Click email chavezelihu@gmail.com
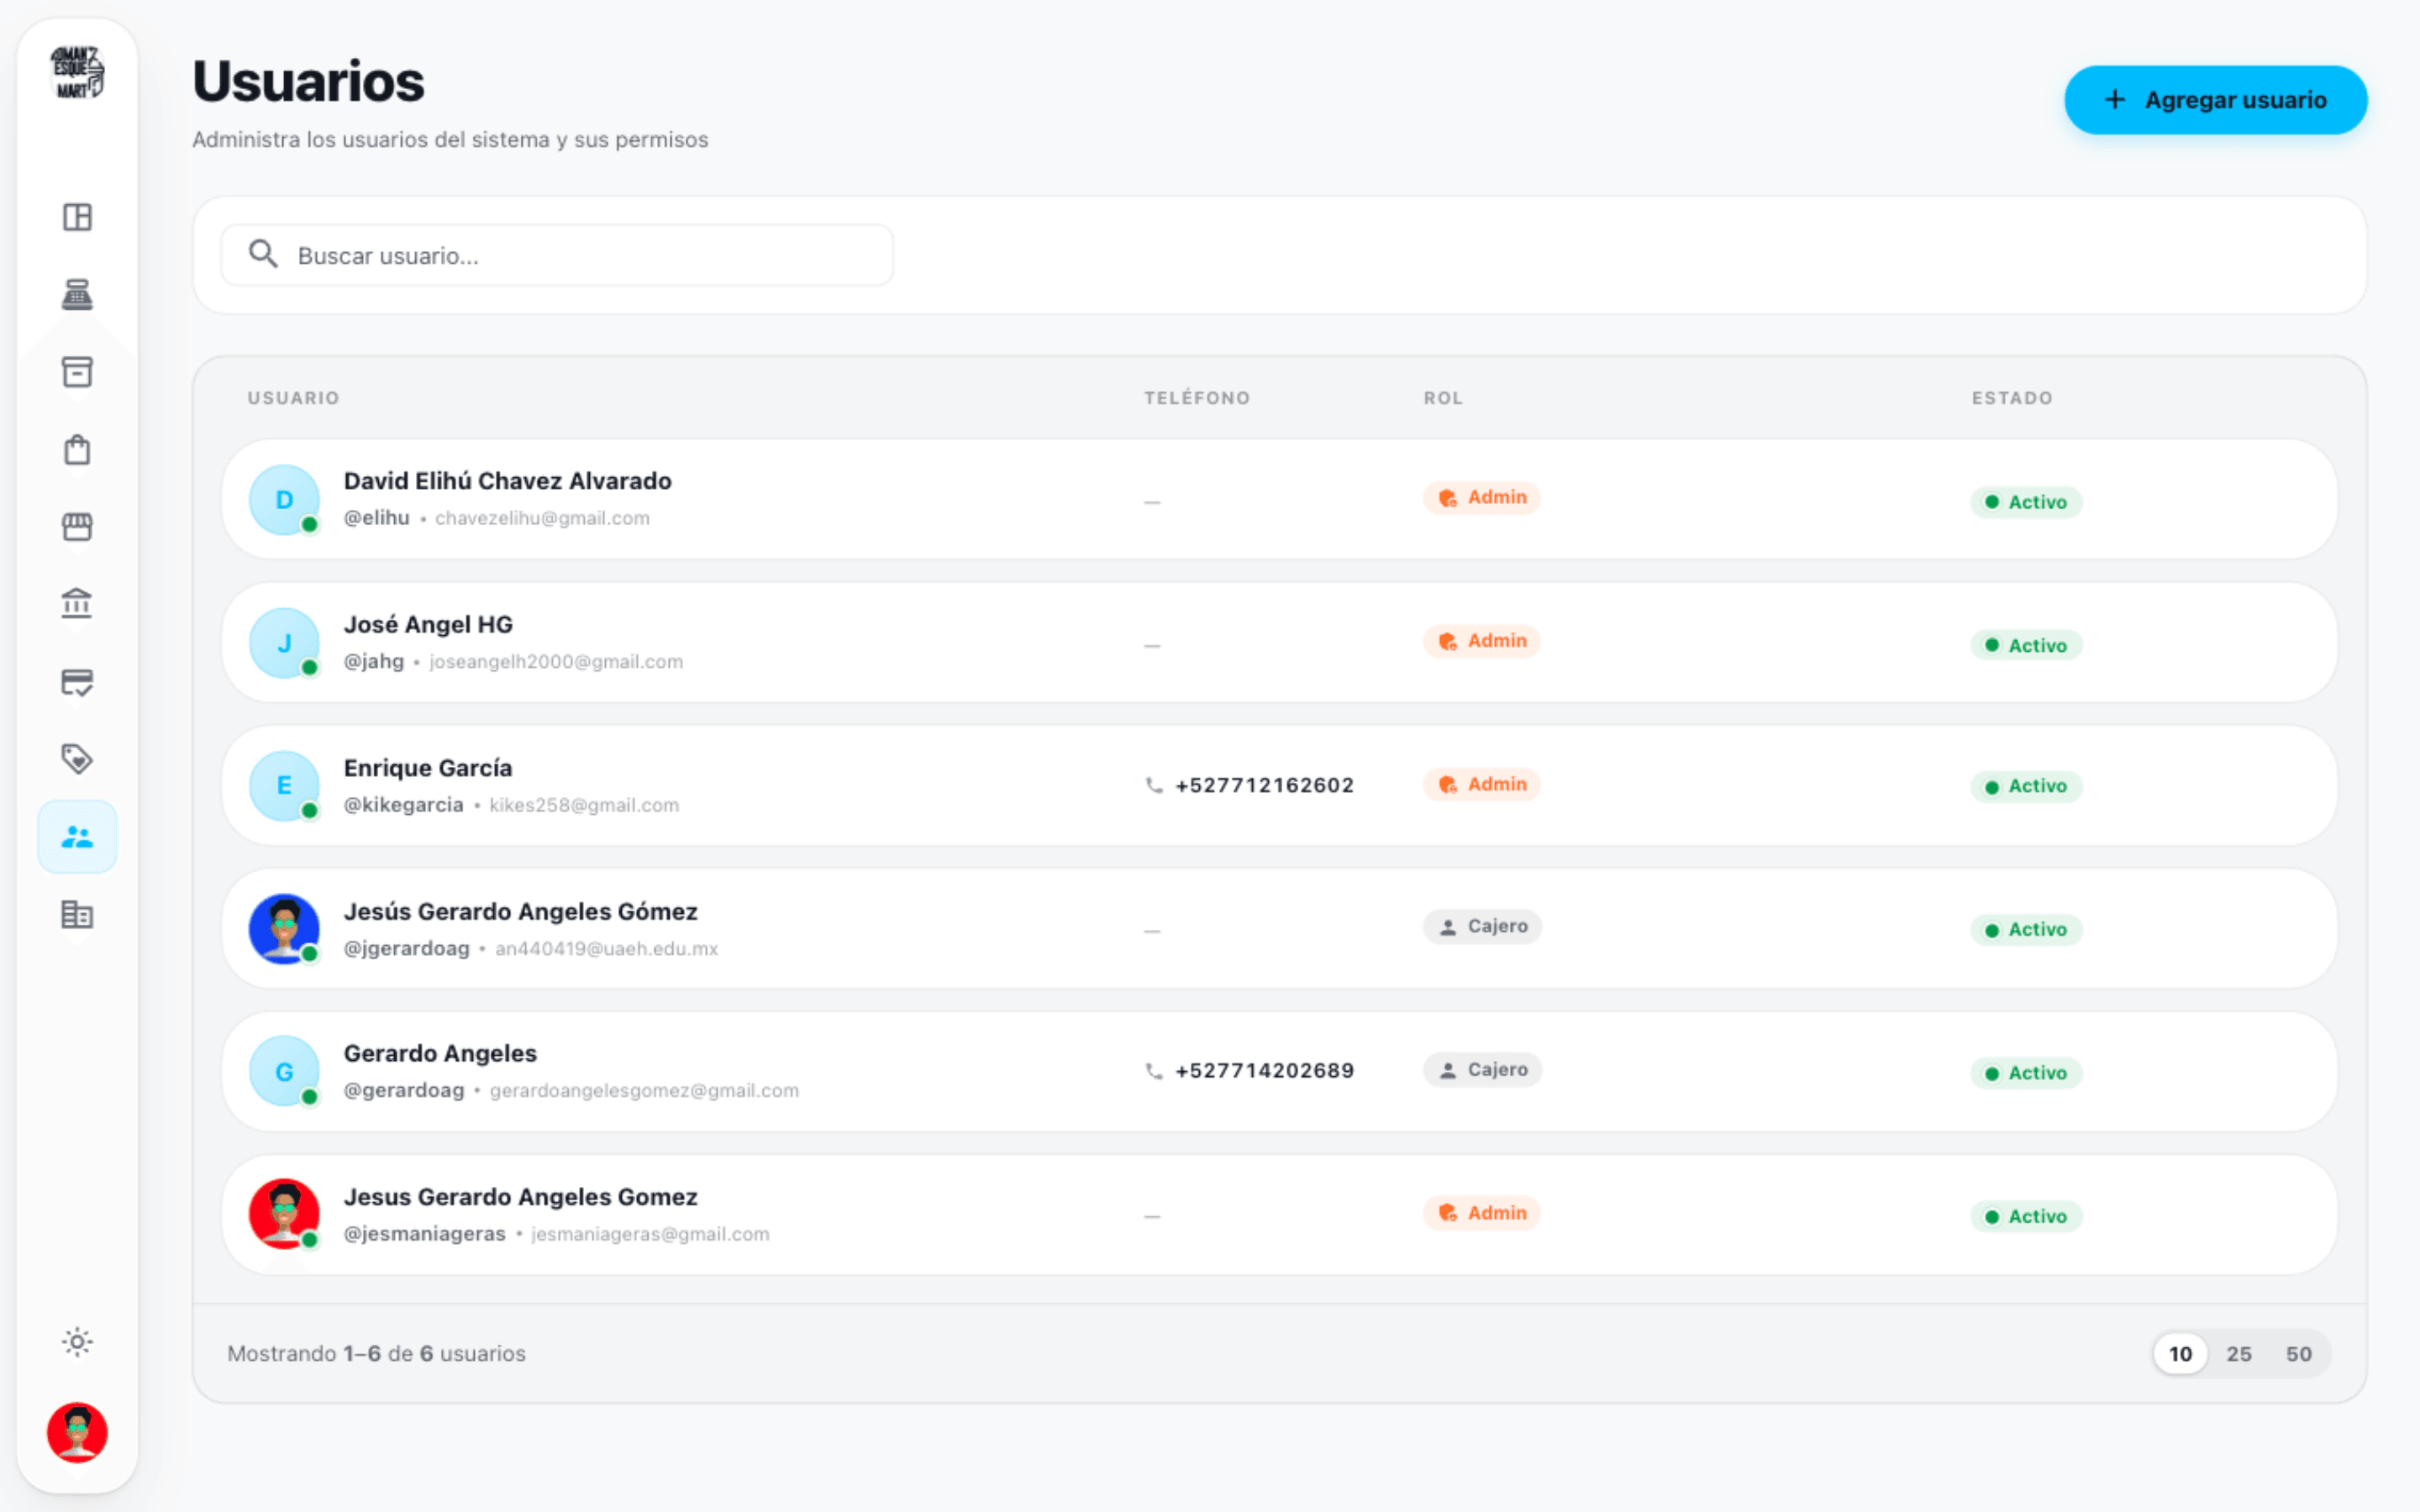The width and height of the screenshot is (2420, 1512). (x=542, y=518)
